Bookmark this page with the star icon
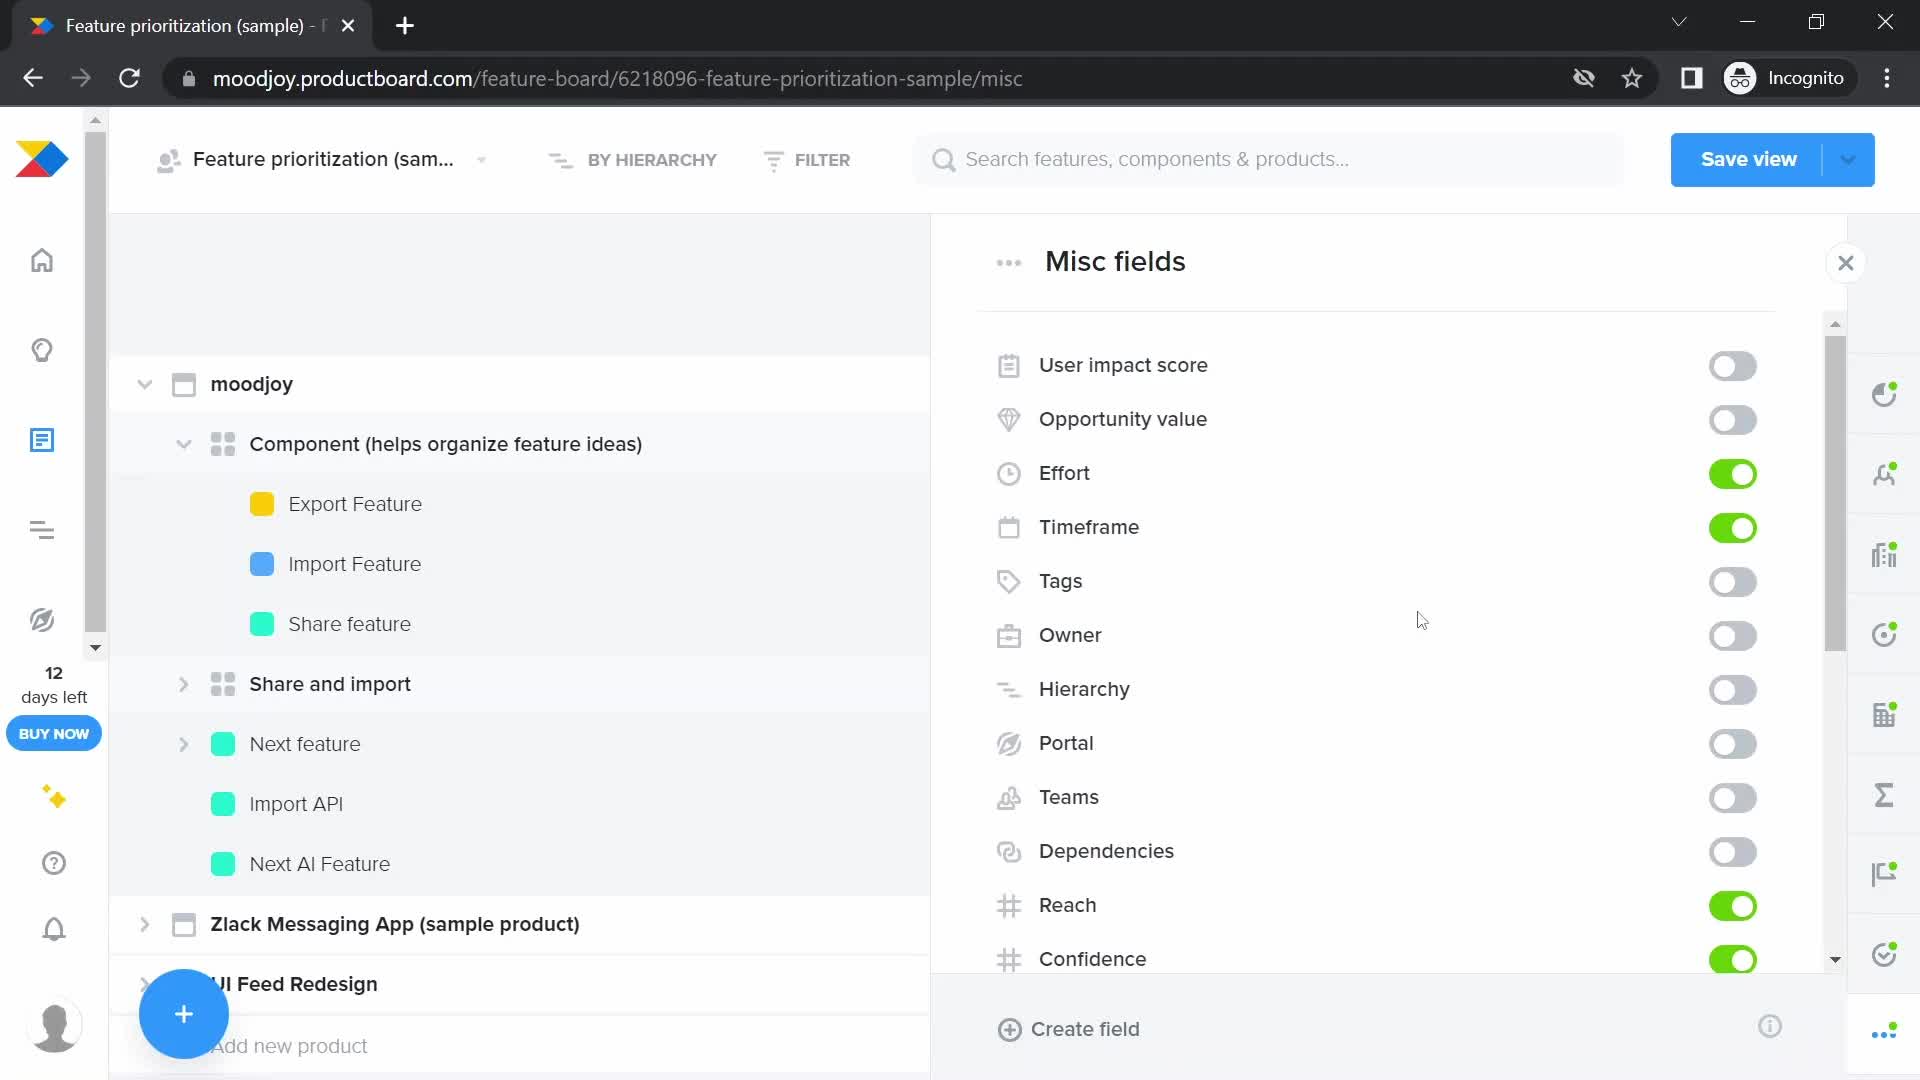The image size is (1920, 1080). (1632, 78)
